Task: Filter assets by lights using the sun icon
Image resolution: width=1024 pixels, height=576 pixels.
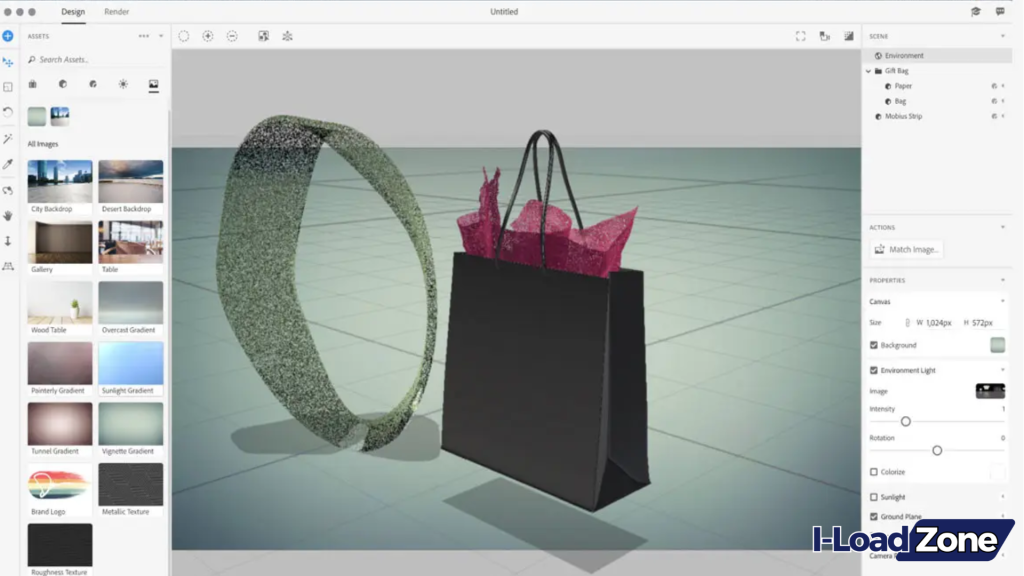Action: click(122, 85)
